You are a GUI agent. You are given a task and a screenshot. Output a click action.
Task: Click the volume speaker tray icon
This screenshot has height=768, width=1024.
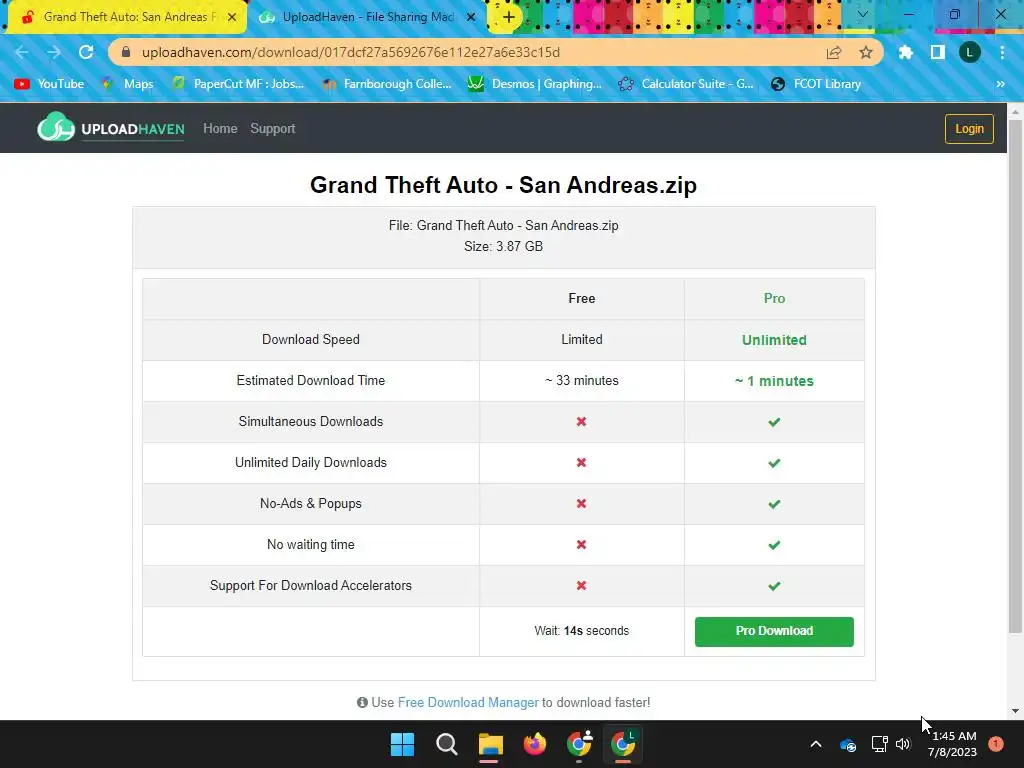tap(903, 744)
